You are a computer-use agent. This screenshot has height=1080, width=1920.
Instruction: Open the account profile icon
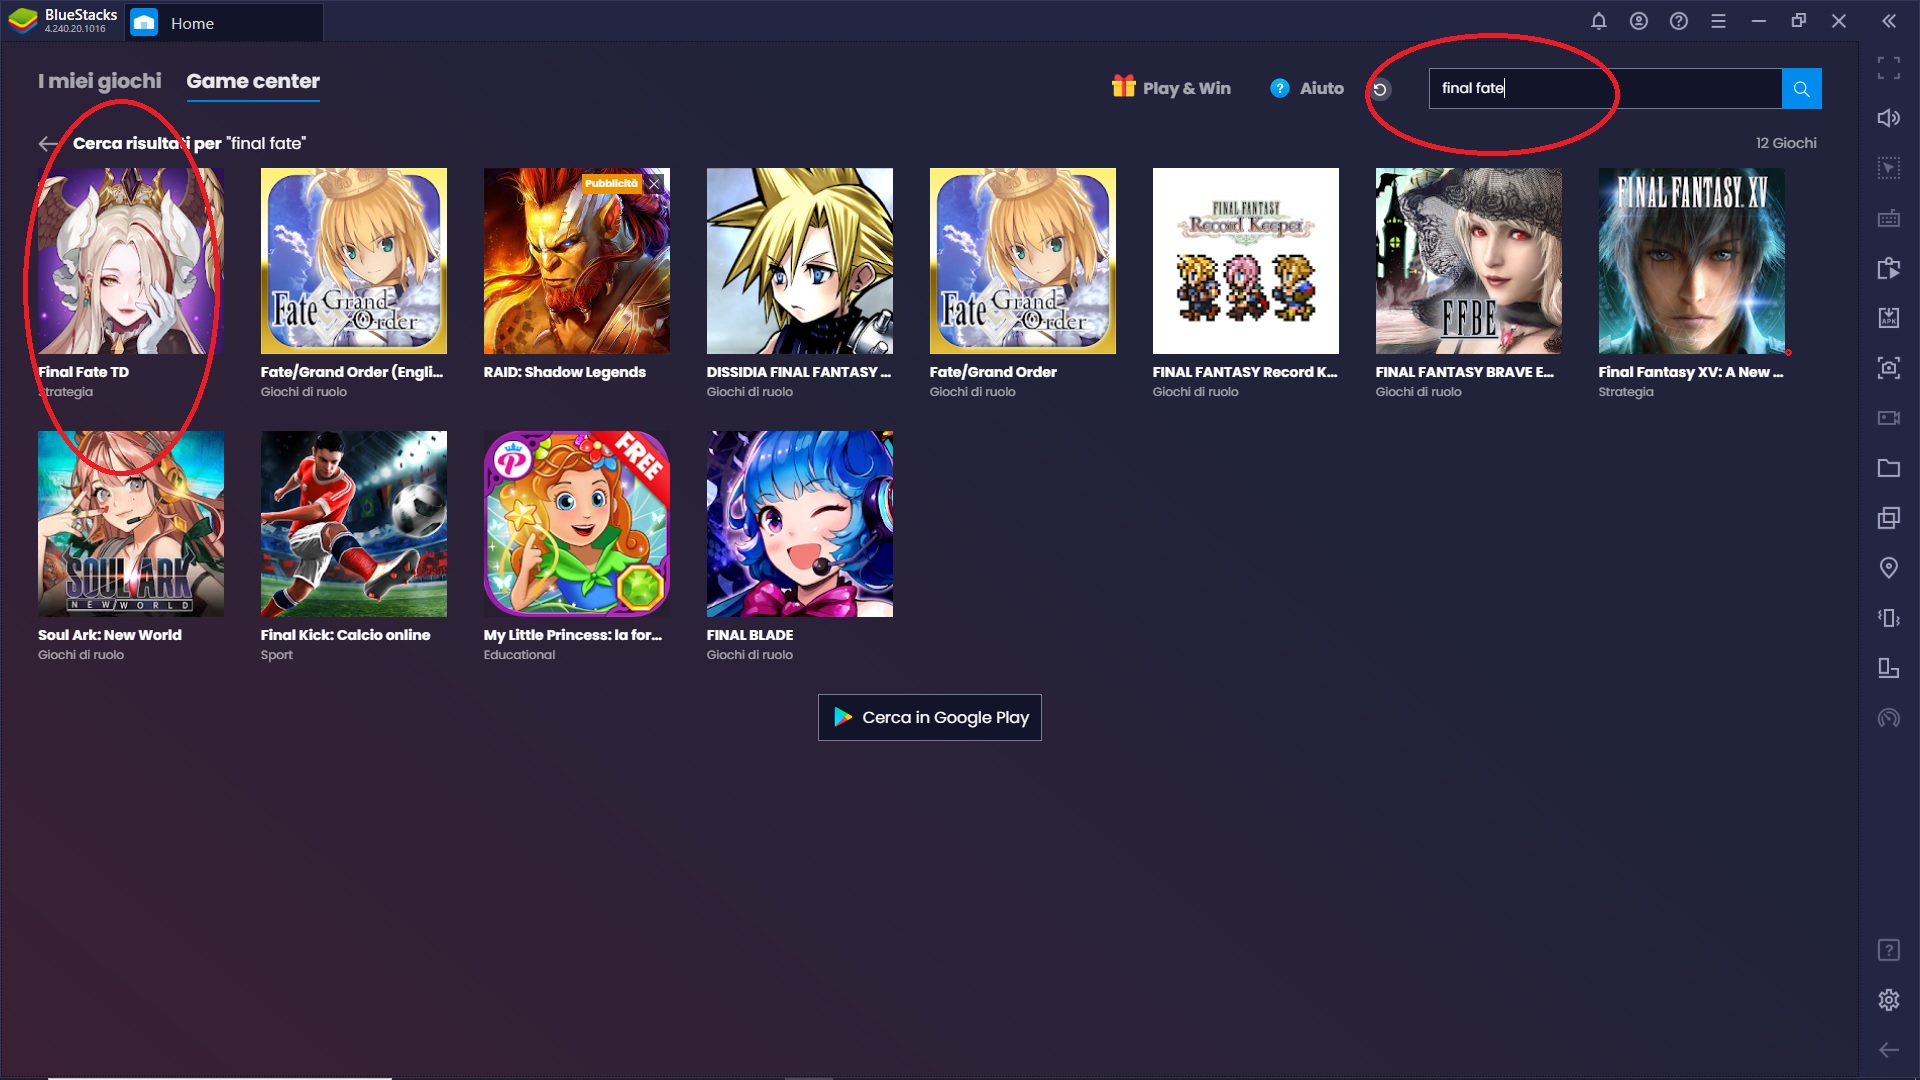pos(1638,21)
